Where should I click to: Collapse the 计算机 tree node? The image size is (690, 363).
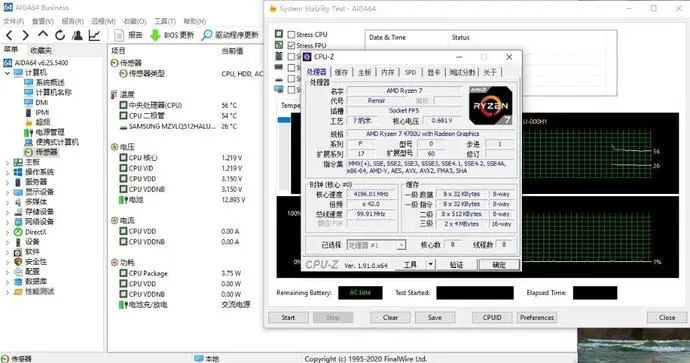7,73
